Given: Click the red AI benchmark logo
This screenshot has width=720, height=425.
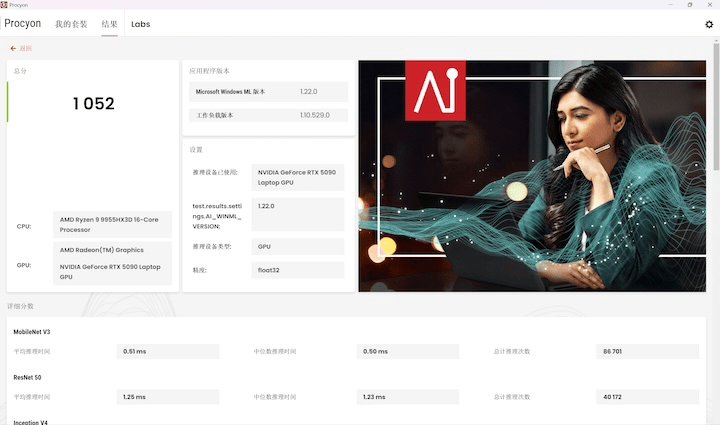Looking at the screenshot, I should [x=435, y=90].
